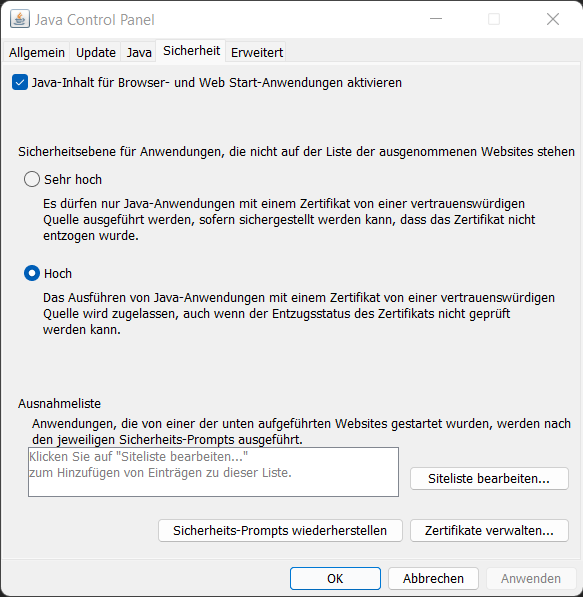Image resolution: width=583 pixels, height=597 pixels.
Task: Select the Sehr hoch security level
Action: [x=32, y=179]
